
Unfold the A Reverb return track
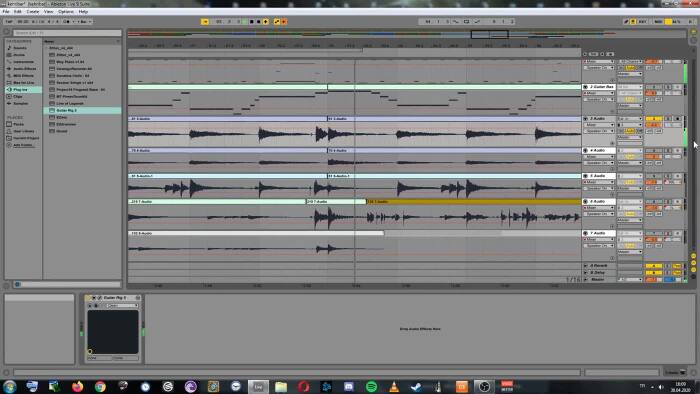coord(585,266)
